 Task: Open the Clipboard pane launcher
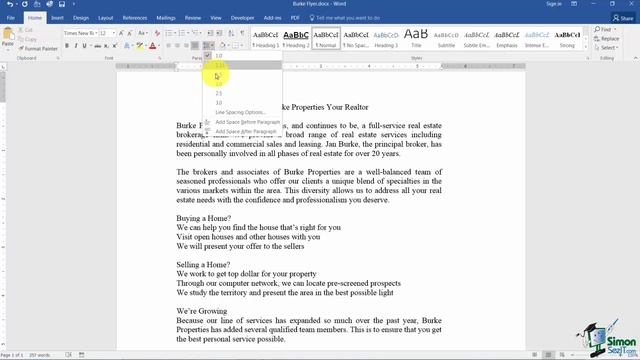[x=58, y=58]
